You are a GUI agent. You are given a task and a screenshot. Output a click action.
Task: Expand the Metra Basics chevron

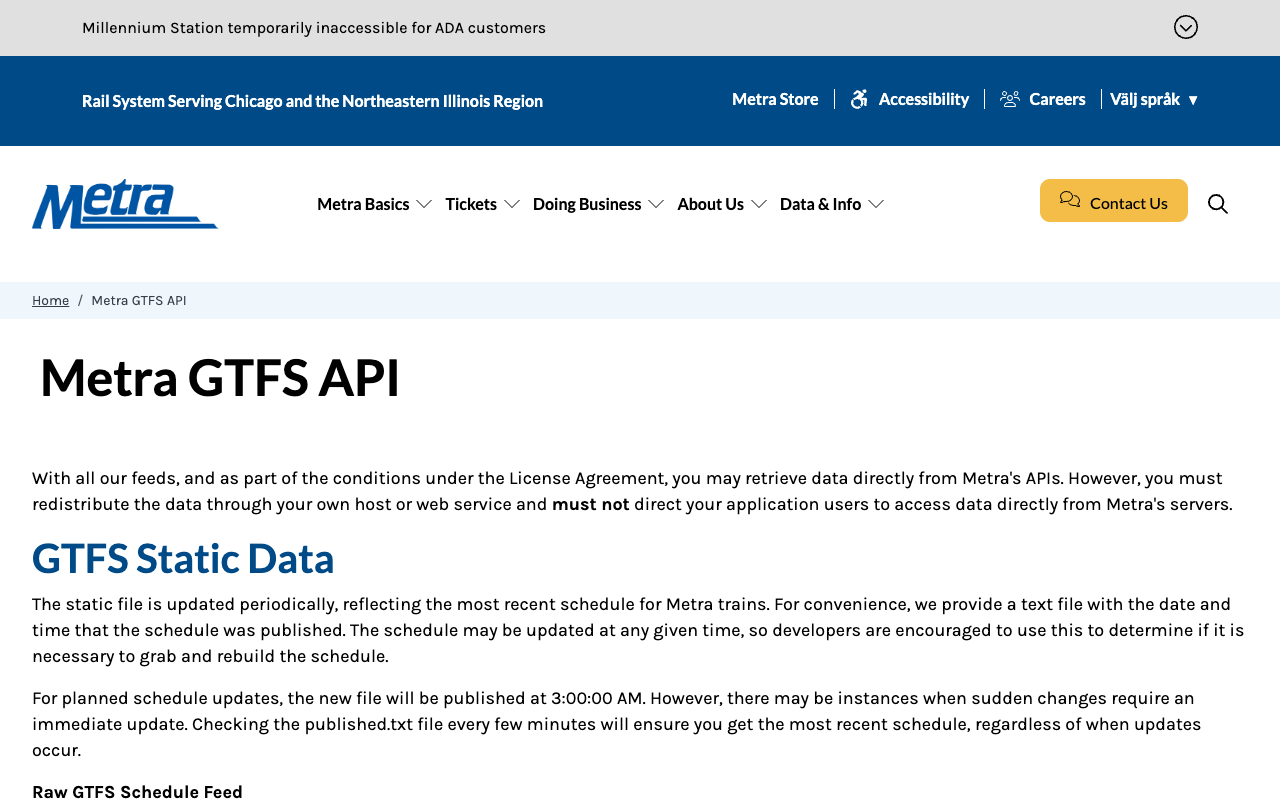pyautogui.click(x=424, y=204)
